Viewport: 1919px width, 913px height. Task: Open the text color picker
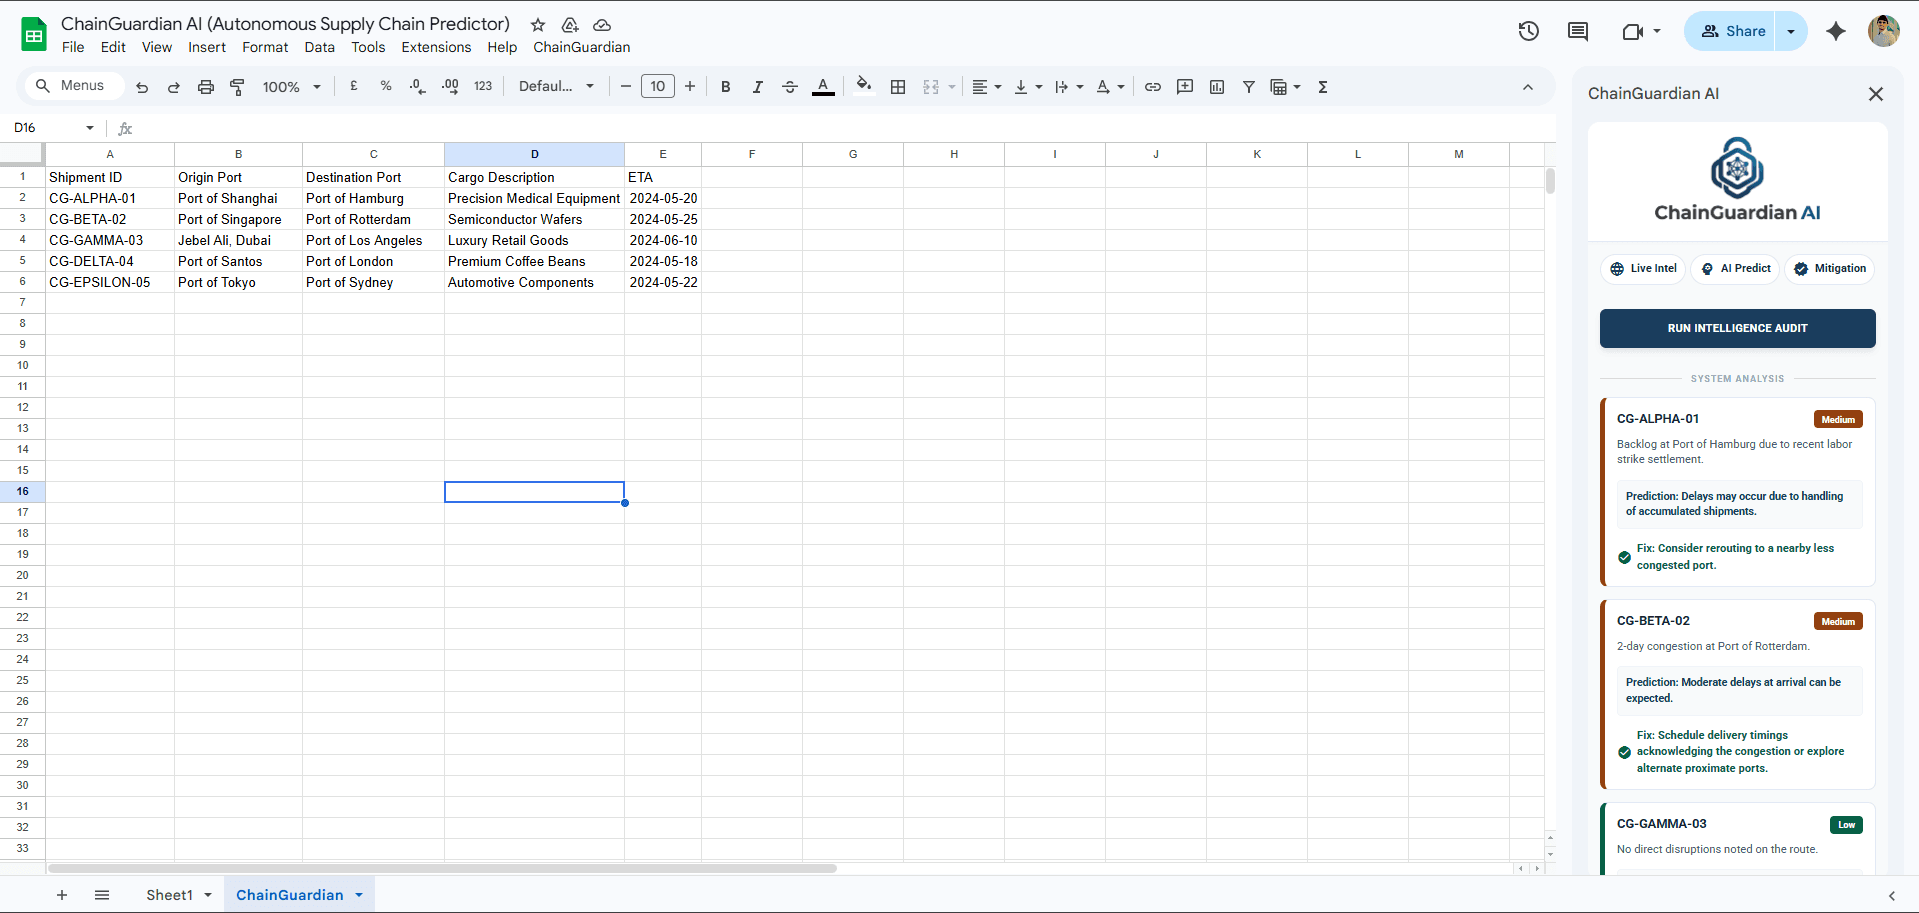click(x=823, y=87)
